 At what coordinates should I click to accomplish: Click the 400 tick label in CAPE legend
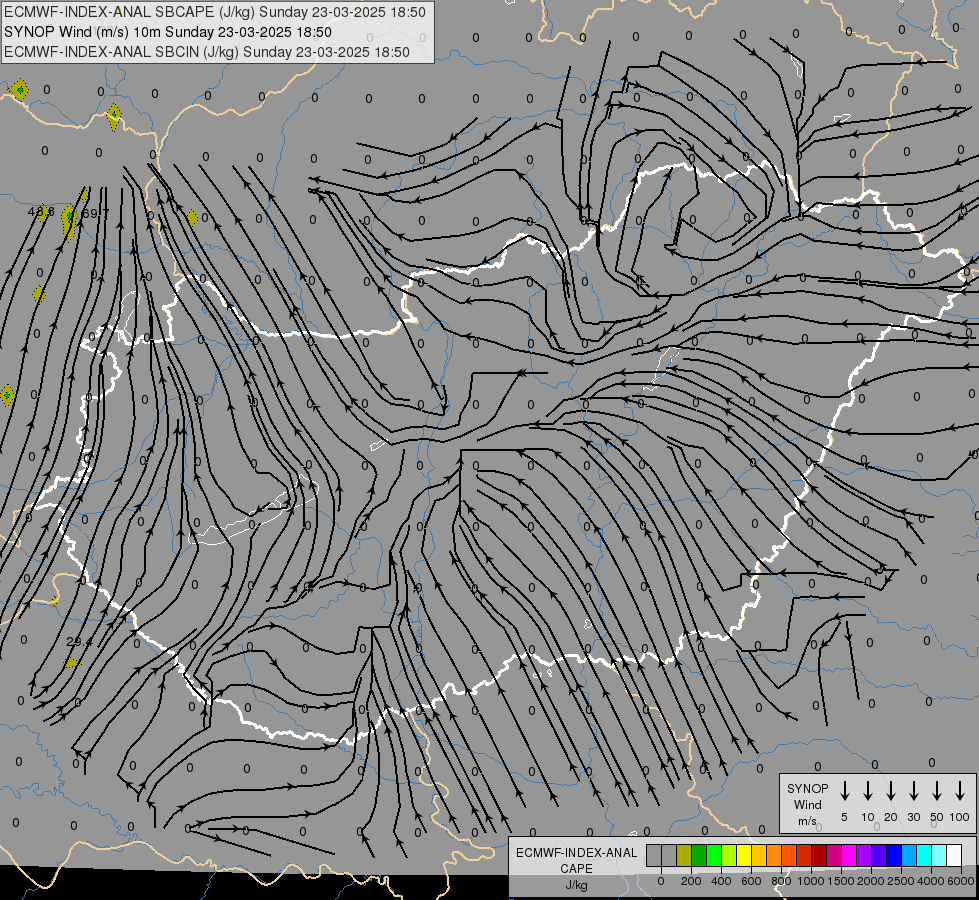(721, 881)
